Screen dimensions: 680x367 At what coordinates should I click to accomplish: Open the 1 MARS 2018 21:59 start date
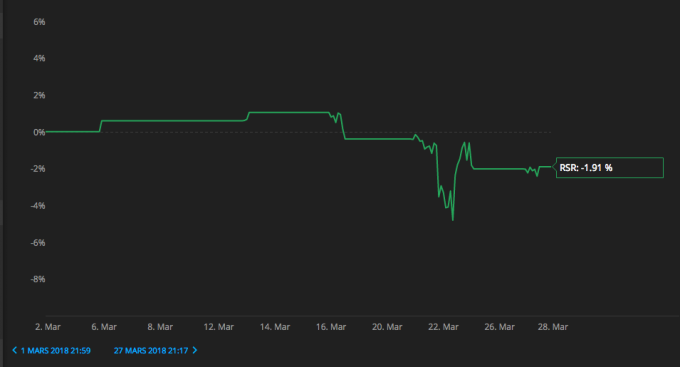pos(56,351)
